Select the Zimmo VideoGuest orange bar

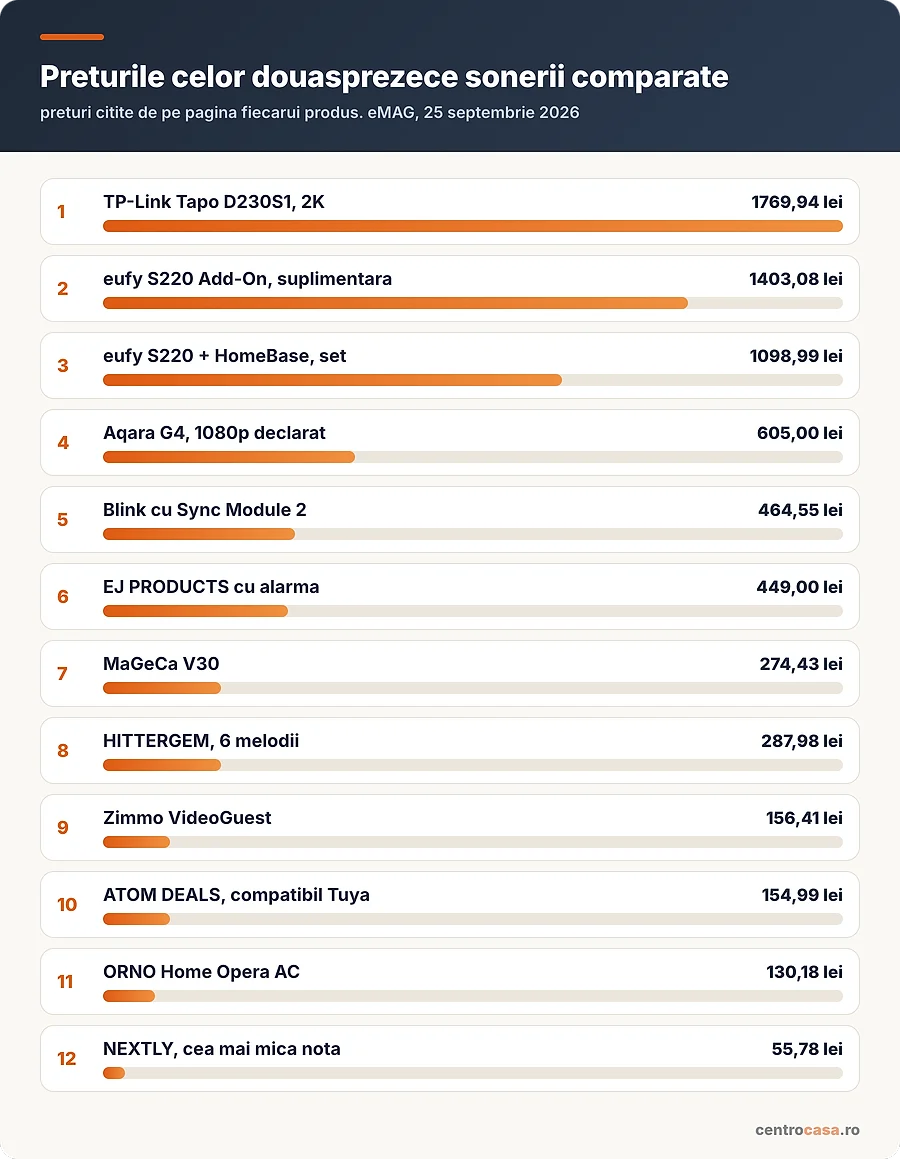click(137, 842)
